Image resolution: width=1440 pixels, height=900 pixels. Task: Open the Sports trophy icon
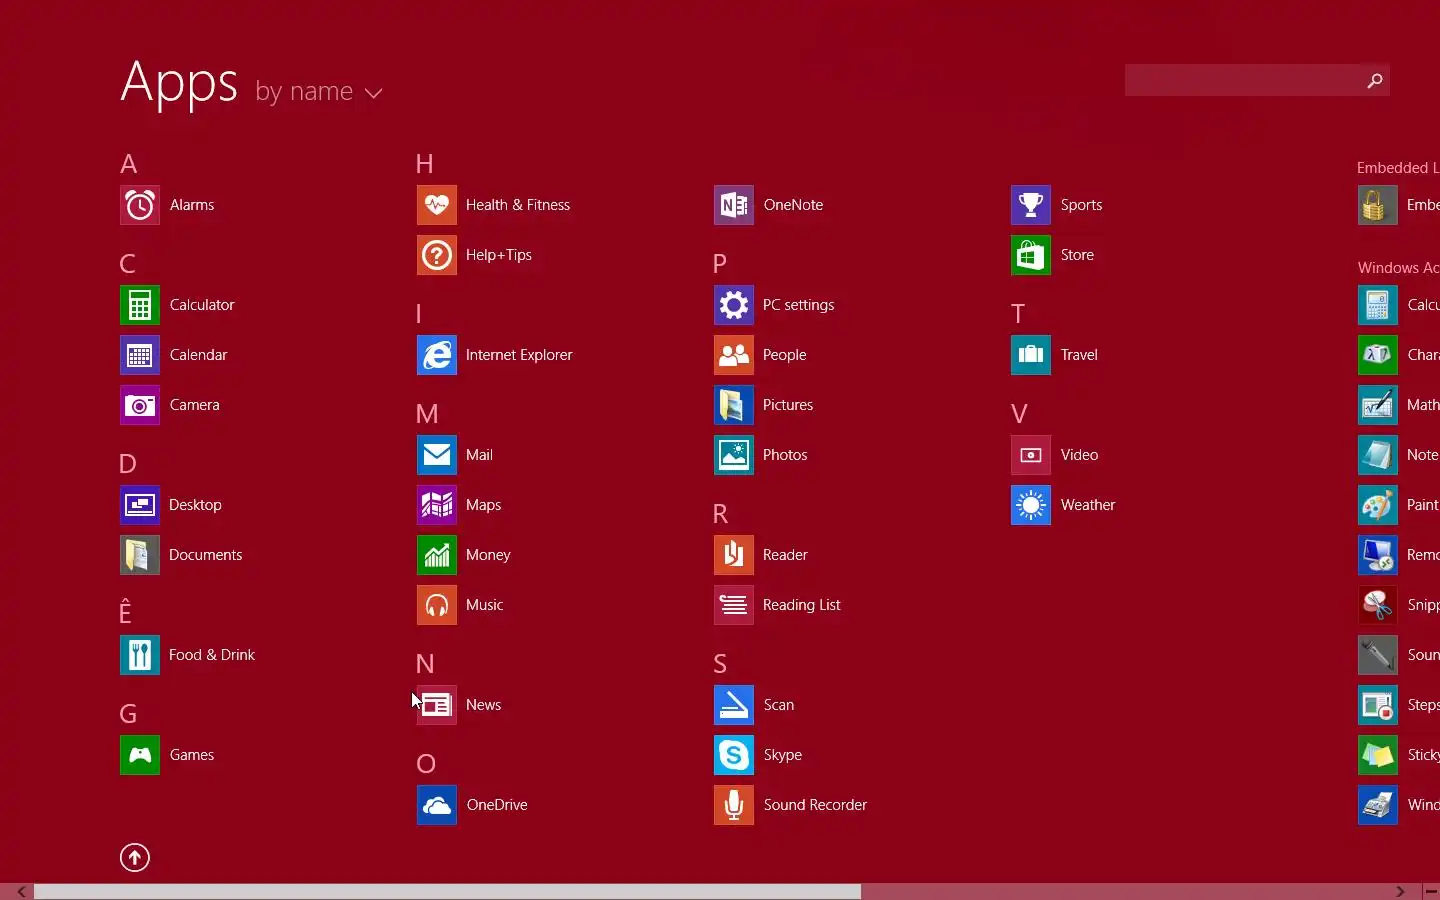[1031, 205]
